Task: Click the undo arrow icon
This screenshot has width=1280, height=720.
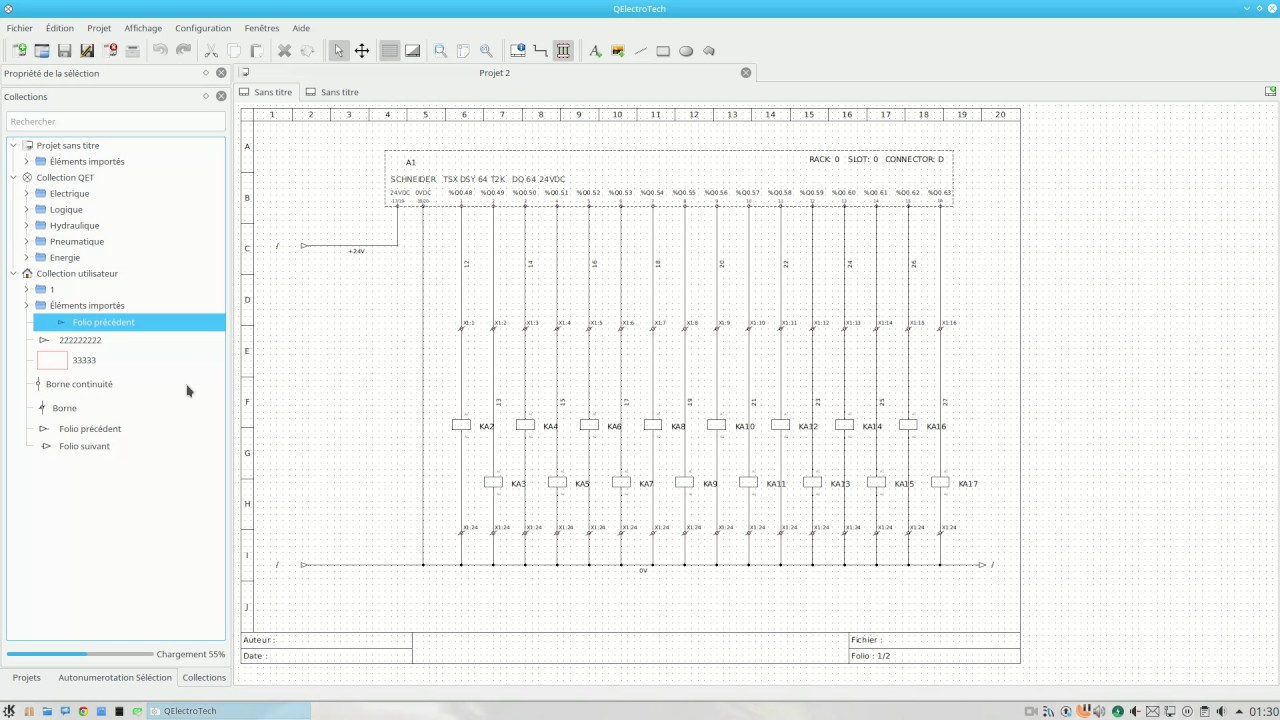Action: tap(160, 51)
